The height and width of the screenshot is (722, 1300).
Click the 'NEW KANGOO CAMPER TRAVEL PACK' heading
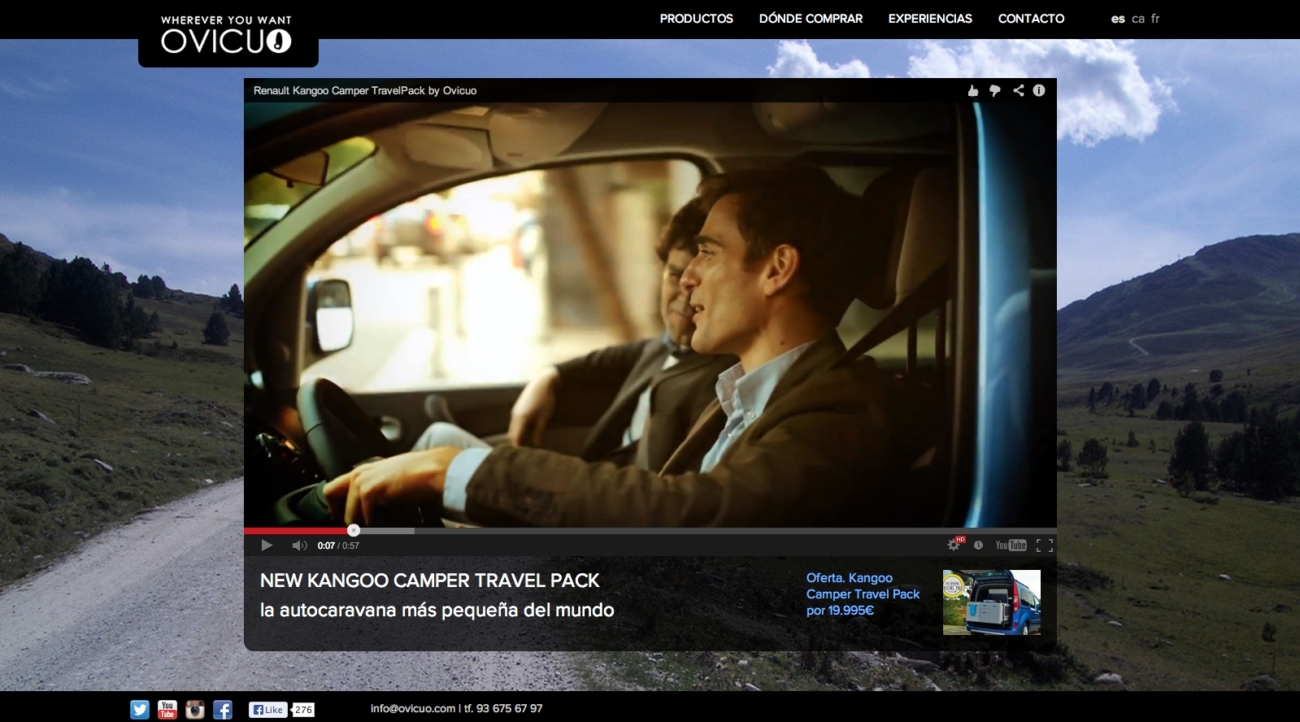pyautogui.click(x=430, y=581)
